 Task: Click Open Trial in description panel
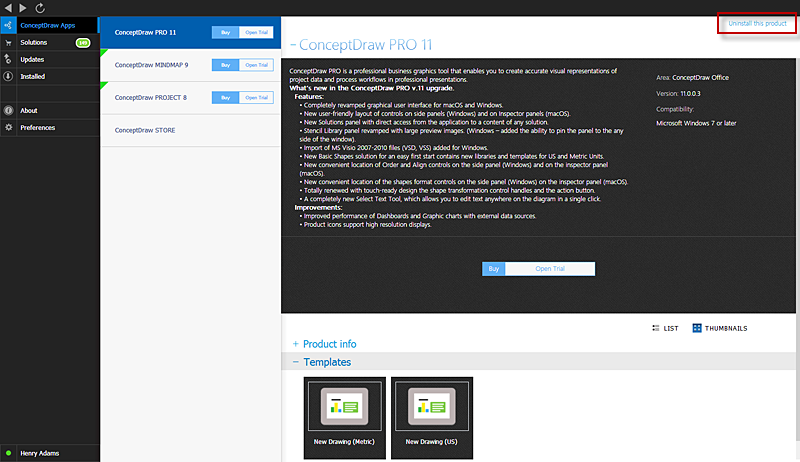(x=550, y=269)
